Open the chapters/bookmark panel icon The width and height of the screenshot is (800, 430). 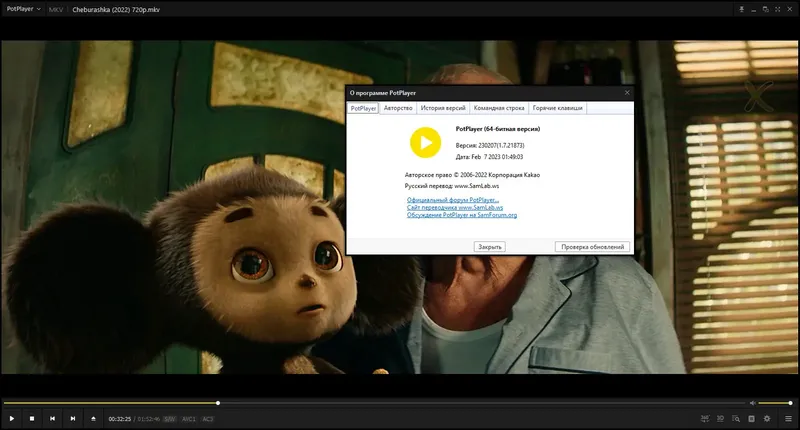[x=751, y=418]
